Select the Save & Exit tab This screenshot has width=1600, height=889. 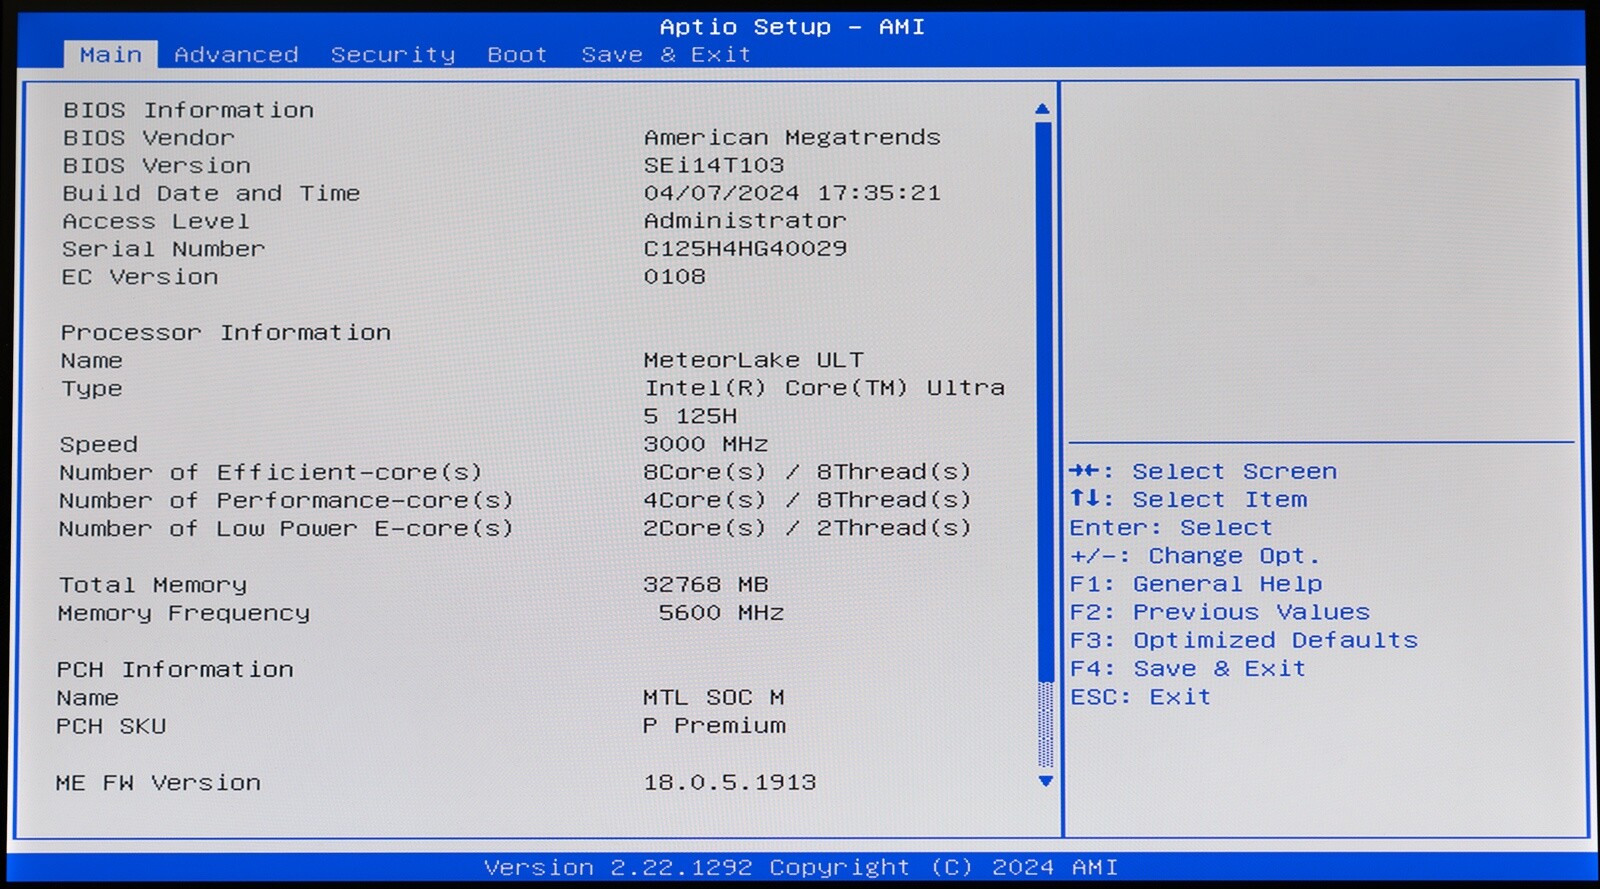(x=666, y=55)
